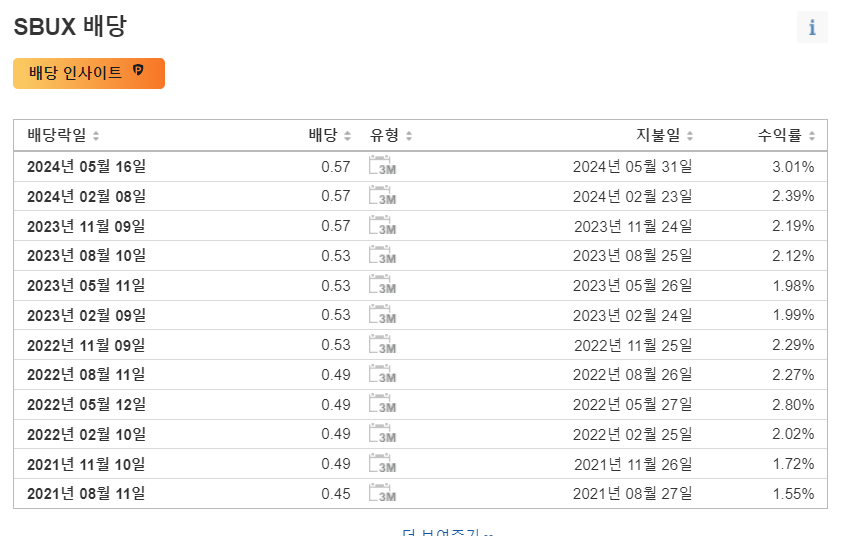Select the 2024년 02월 08일 ex-dividend date
This screenshot has width=843, height=536.
(87, 196)
